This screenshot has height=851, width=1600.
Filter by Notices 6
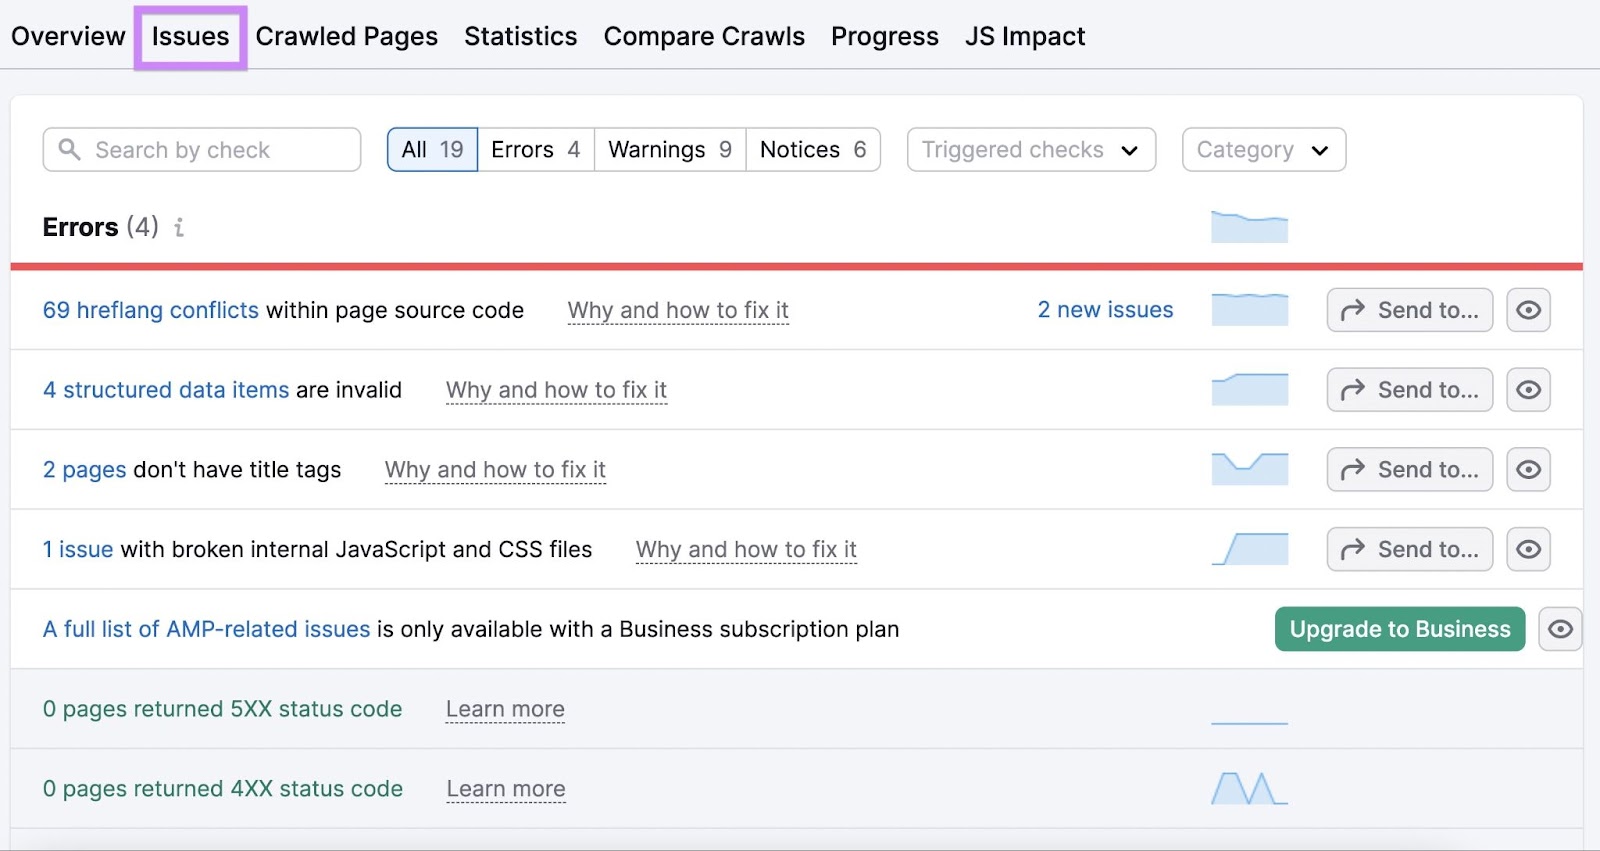(813, 149)
